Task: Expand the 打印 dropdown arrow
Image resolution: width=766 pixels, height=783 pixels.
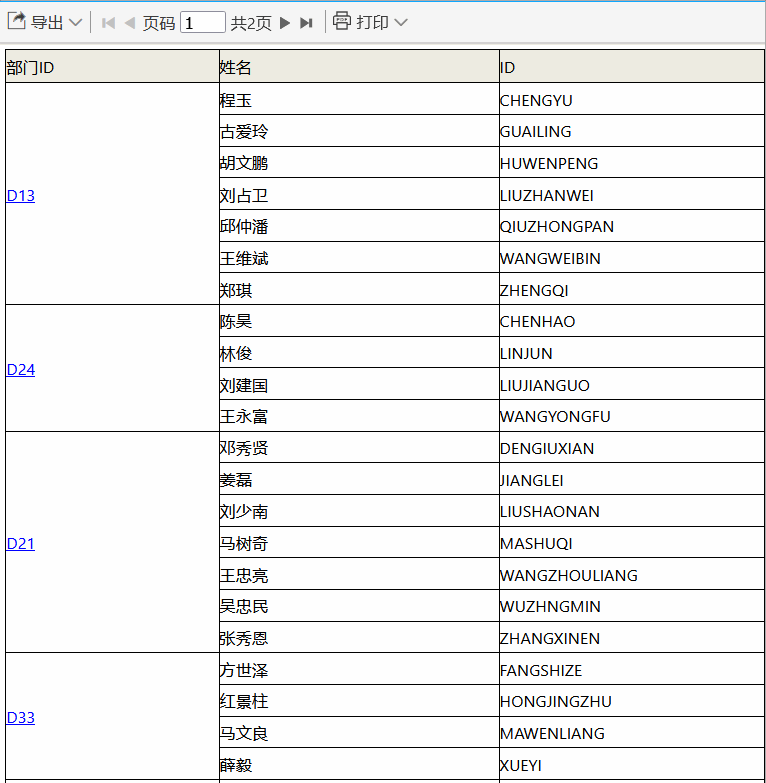Action: (x=401, y=22)
